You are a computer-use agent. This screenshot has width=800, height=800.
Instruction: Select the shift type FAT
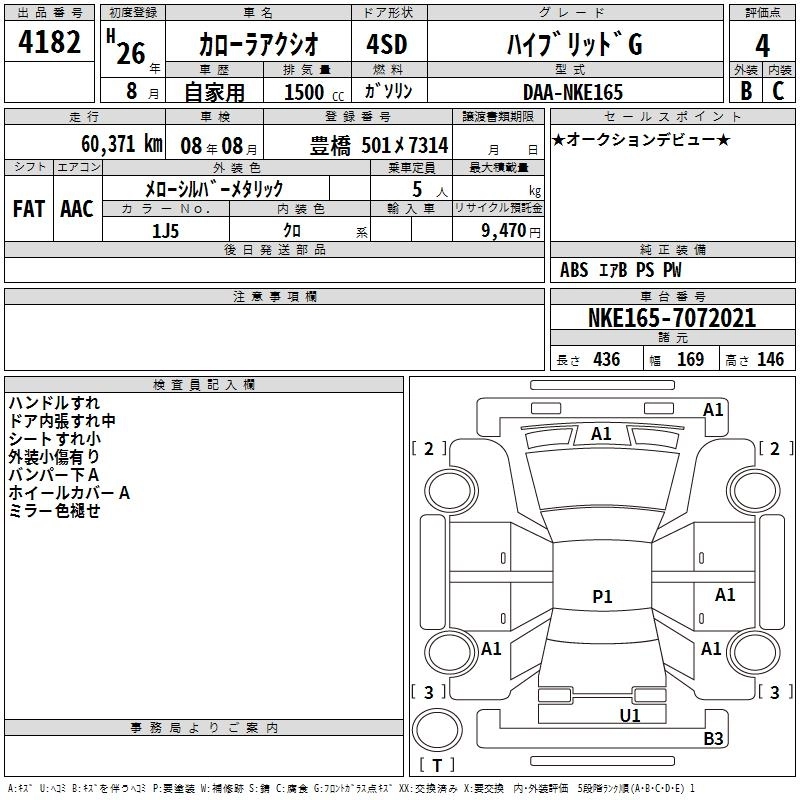[29, 209]
